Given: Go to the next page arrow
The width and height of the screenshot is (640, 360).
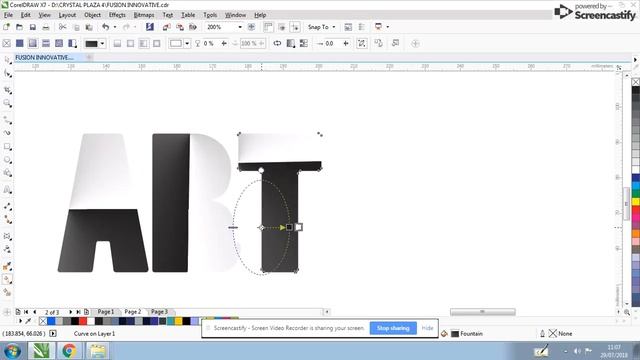Looking at the screenshot, I should pyautogui.click(x=71, y=312).
